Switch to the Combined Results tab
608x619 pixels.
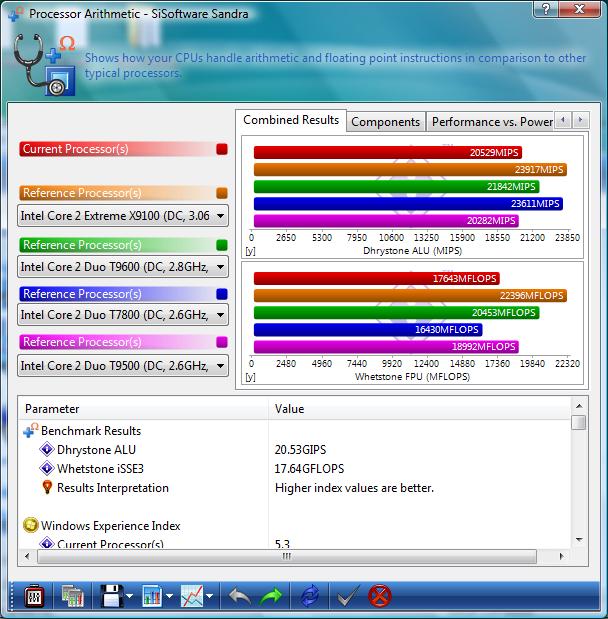[x=291, y=120]
